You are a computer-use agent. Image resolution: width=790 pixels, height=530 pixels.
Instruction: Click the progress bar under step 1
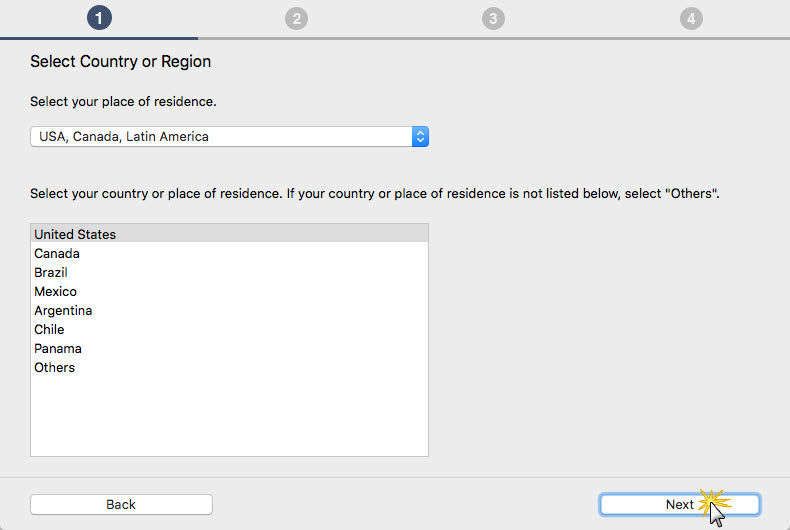[x=99, y=38]
